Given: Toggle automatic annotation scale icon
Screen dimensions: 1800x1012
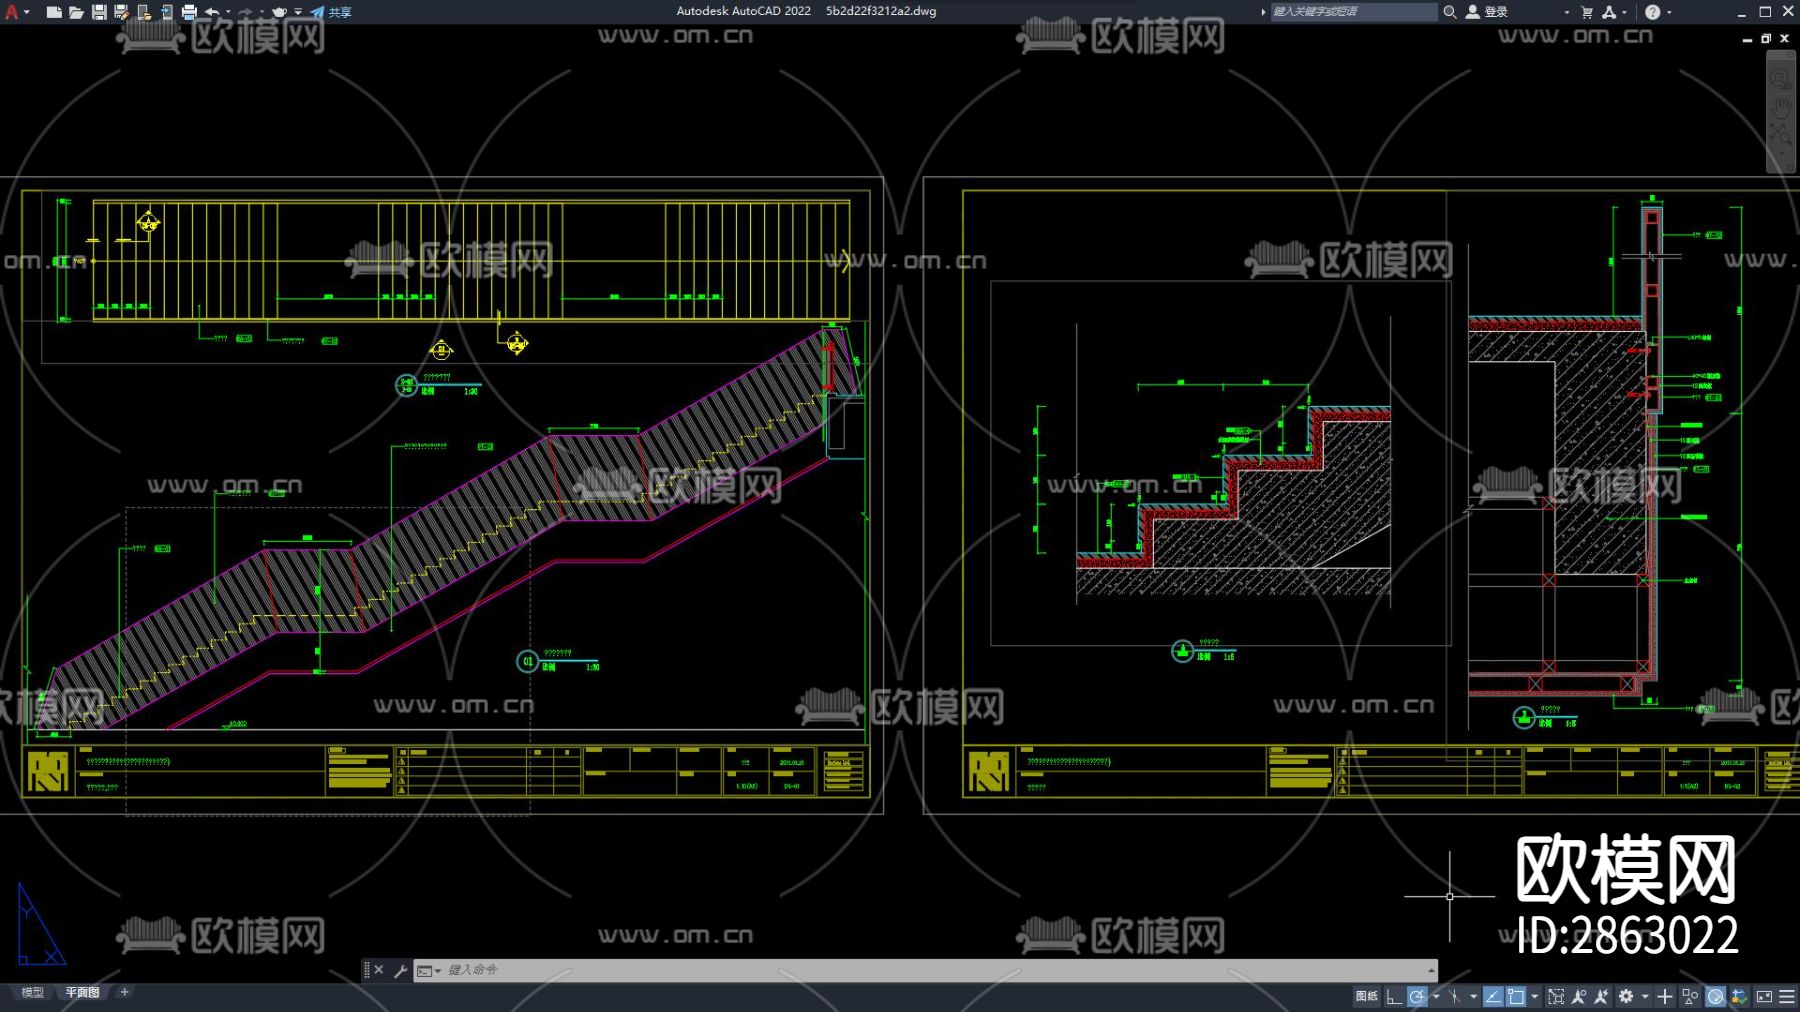Looking at the screenshot, I should point(1601,996).
